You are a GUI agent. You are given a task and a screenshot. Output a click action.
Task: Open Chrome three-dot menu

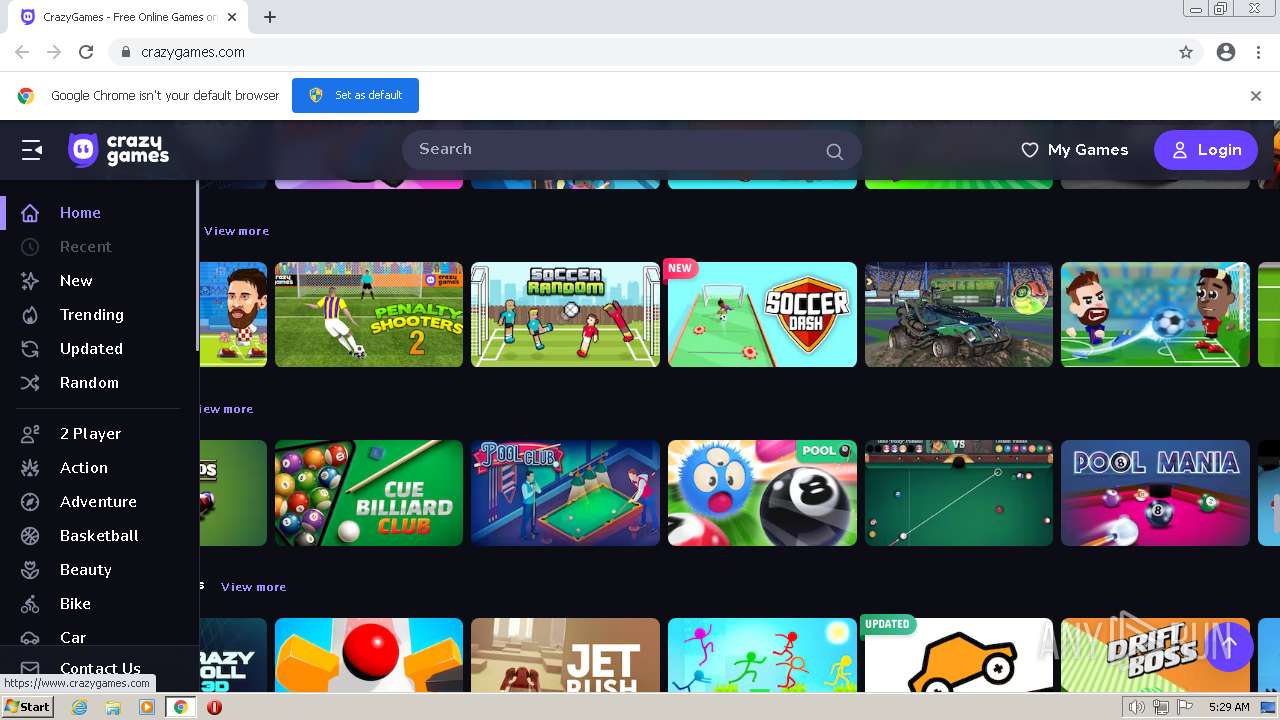[x=1258, y=52]
